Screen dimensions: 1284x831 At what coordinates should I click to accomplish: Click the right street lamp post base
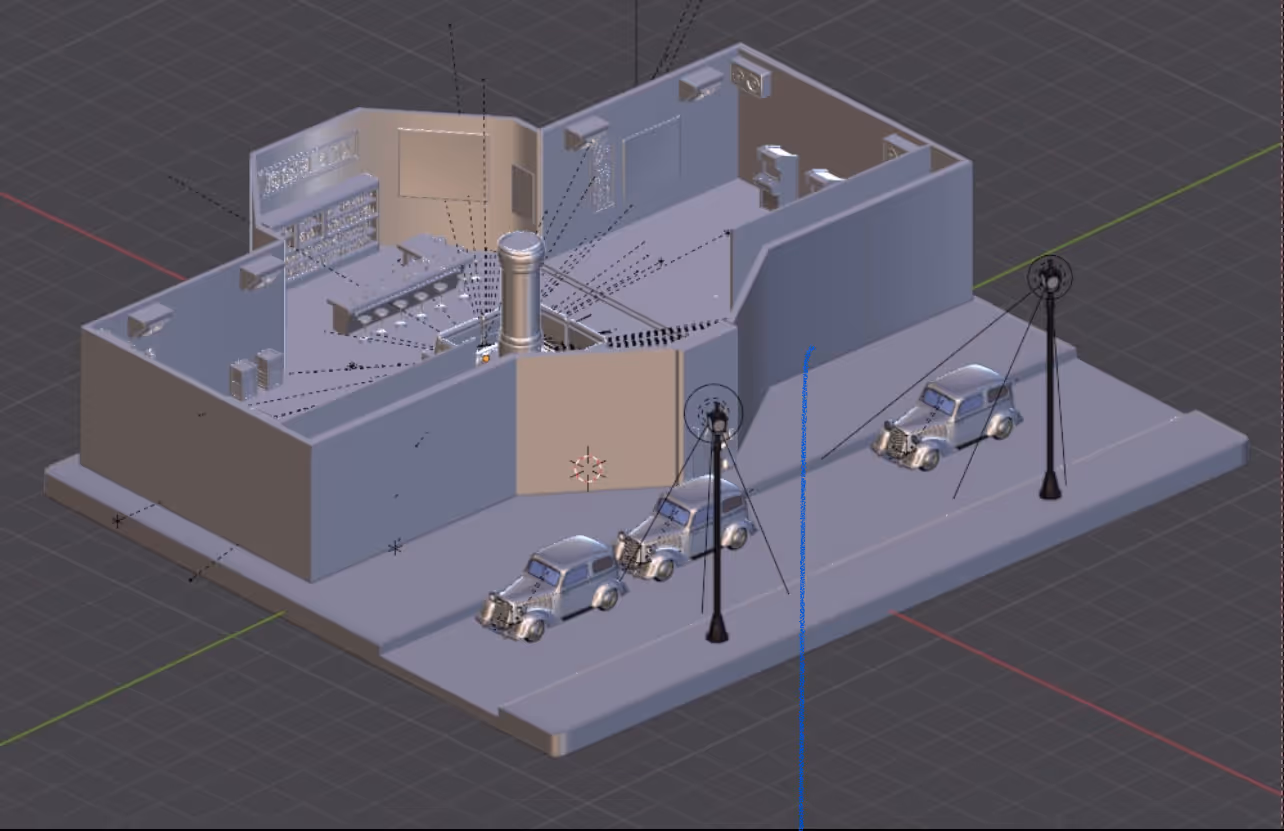1050,488
